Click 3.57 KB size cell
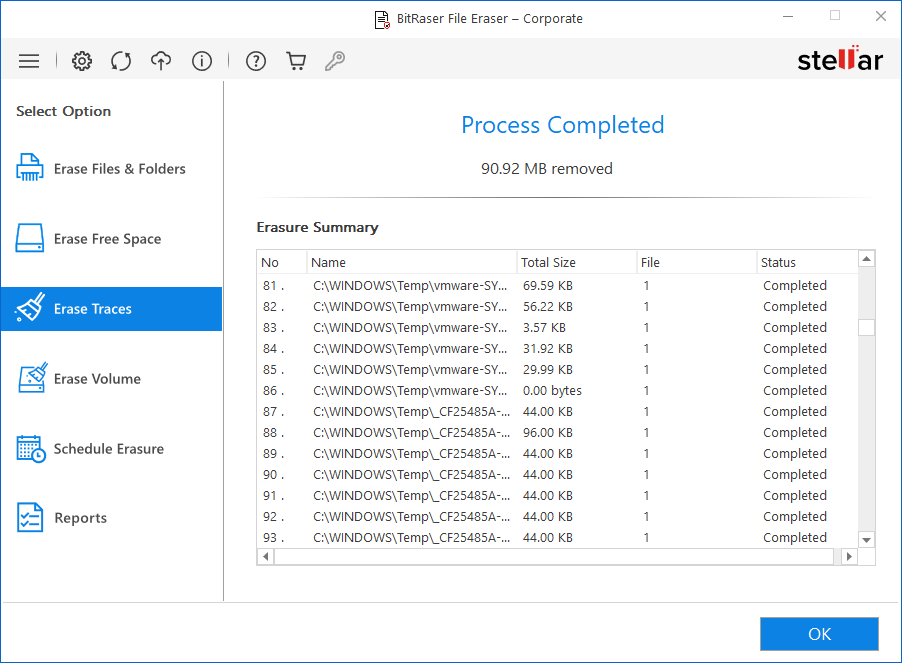This screenshot has height=663, width=902. [544, 327]
